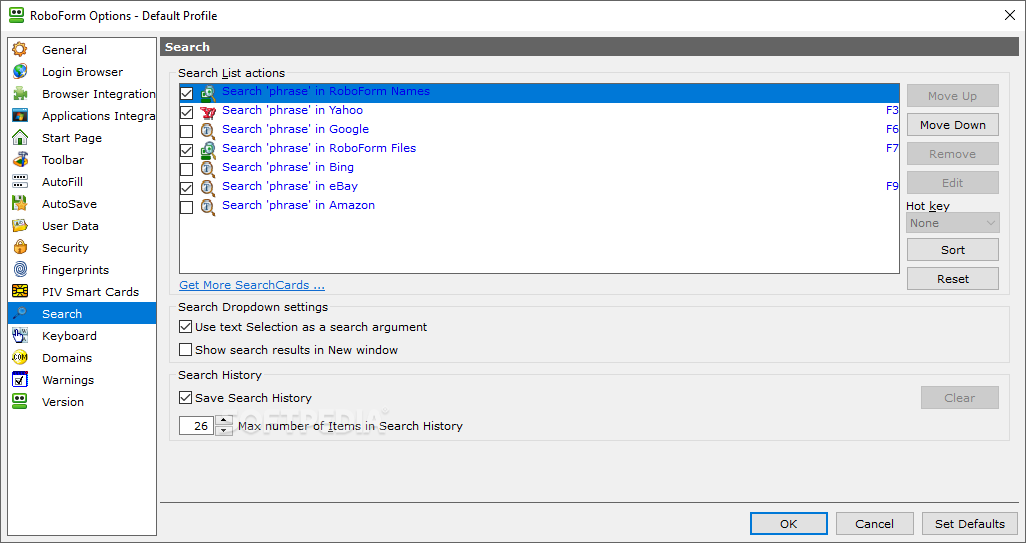Increase max Search History items with up arrow
This screenshot has height=543, width=1026.
click(224, 421)
